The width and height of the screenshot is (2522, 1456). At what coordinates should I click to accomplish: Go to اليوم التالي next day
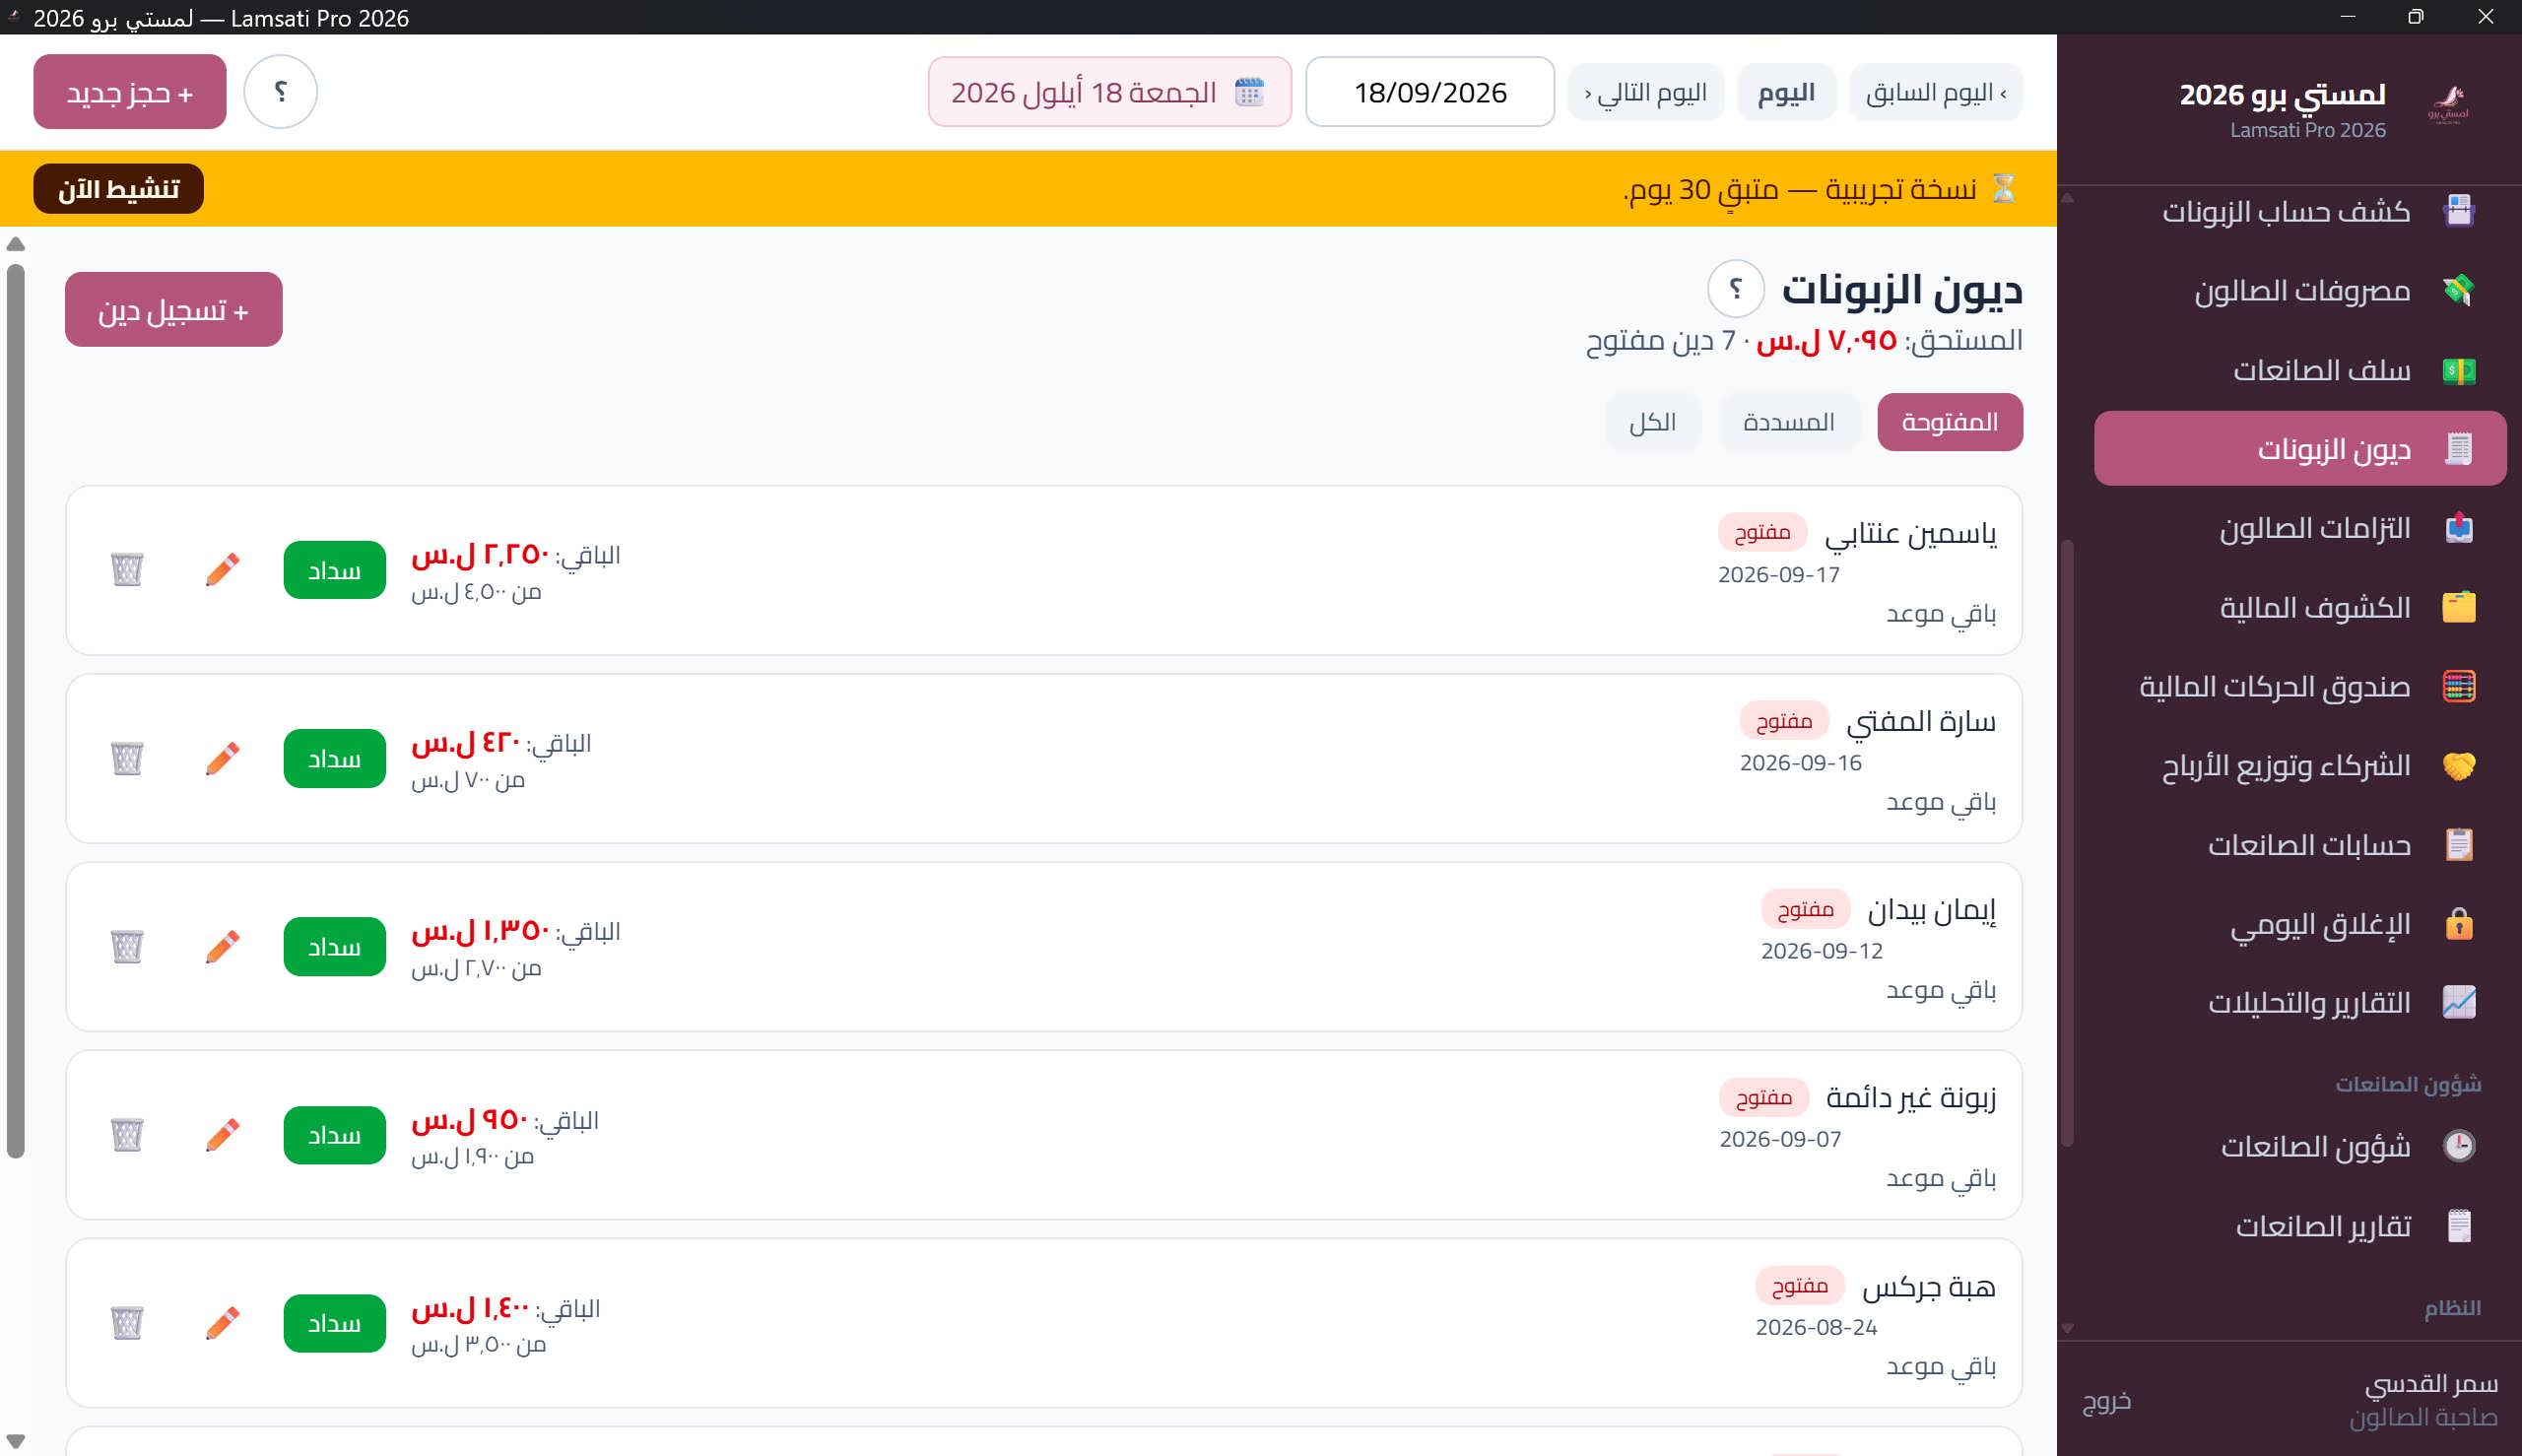coord(1646,92)
